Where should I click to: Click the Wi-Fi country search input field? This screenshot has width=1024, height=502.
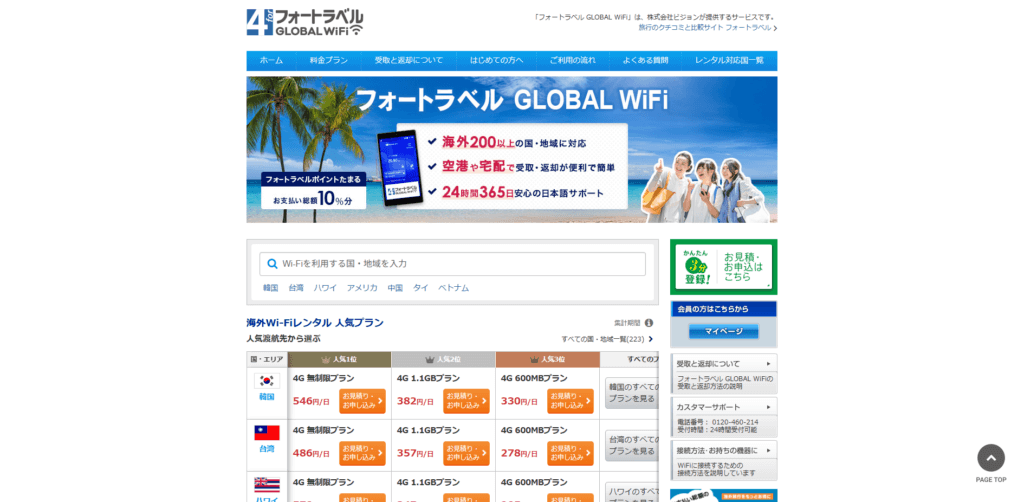[453, 264]
